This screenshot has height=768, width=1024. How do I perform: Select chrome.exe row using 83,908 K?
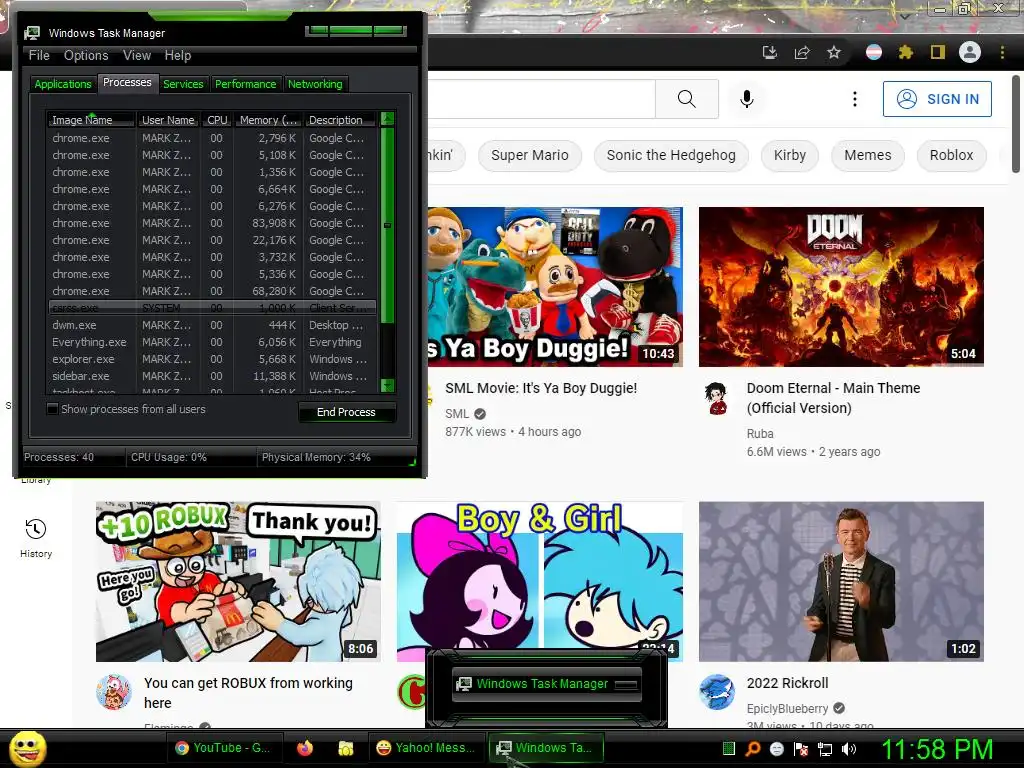click(x=212, y=223)
